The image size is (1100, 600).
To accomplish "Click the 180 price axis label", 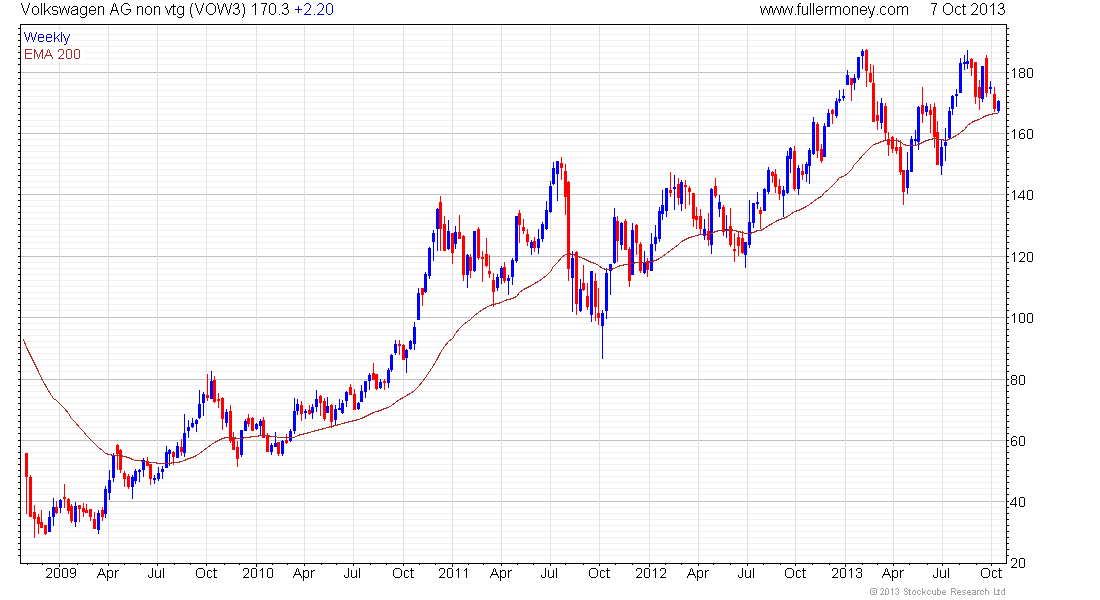I will [1021, 73].
